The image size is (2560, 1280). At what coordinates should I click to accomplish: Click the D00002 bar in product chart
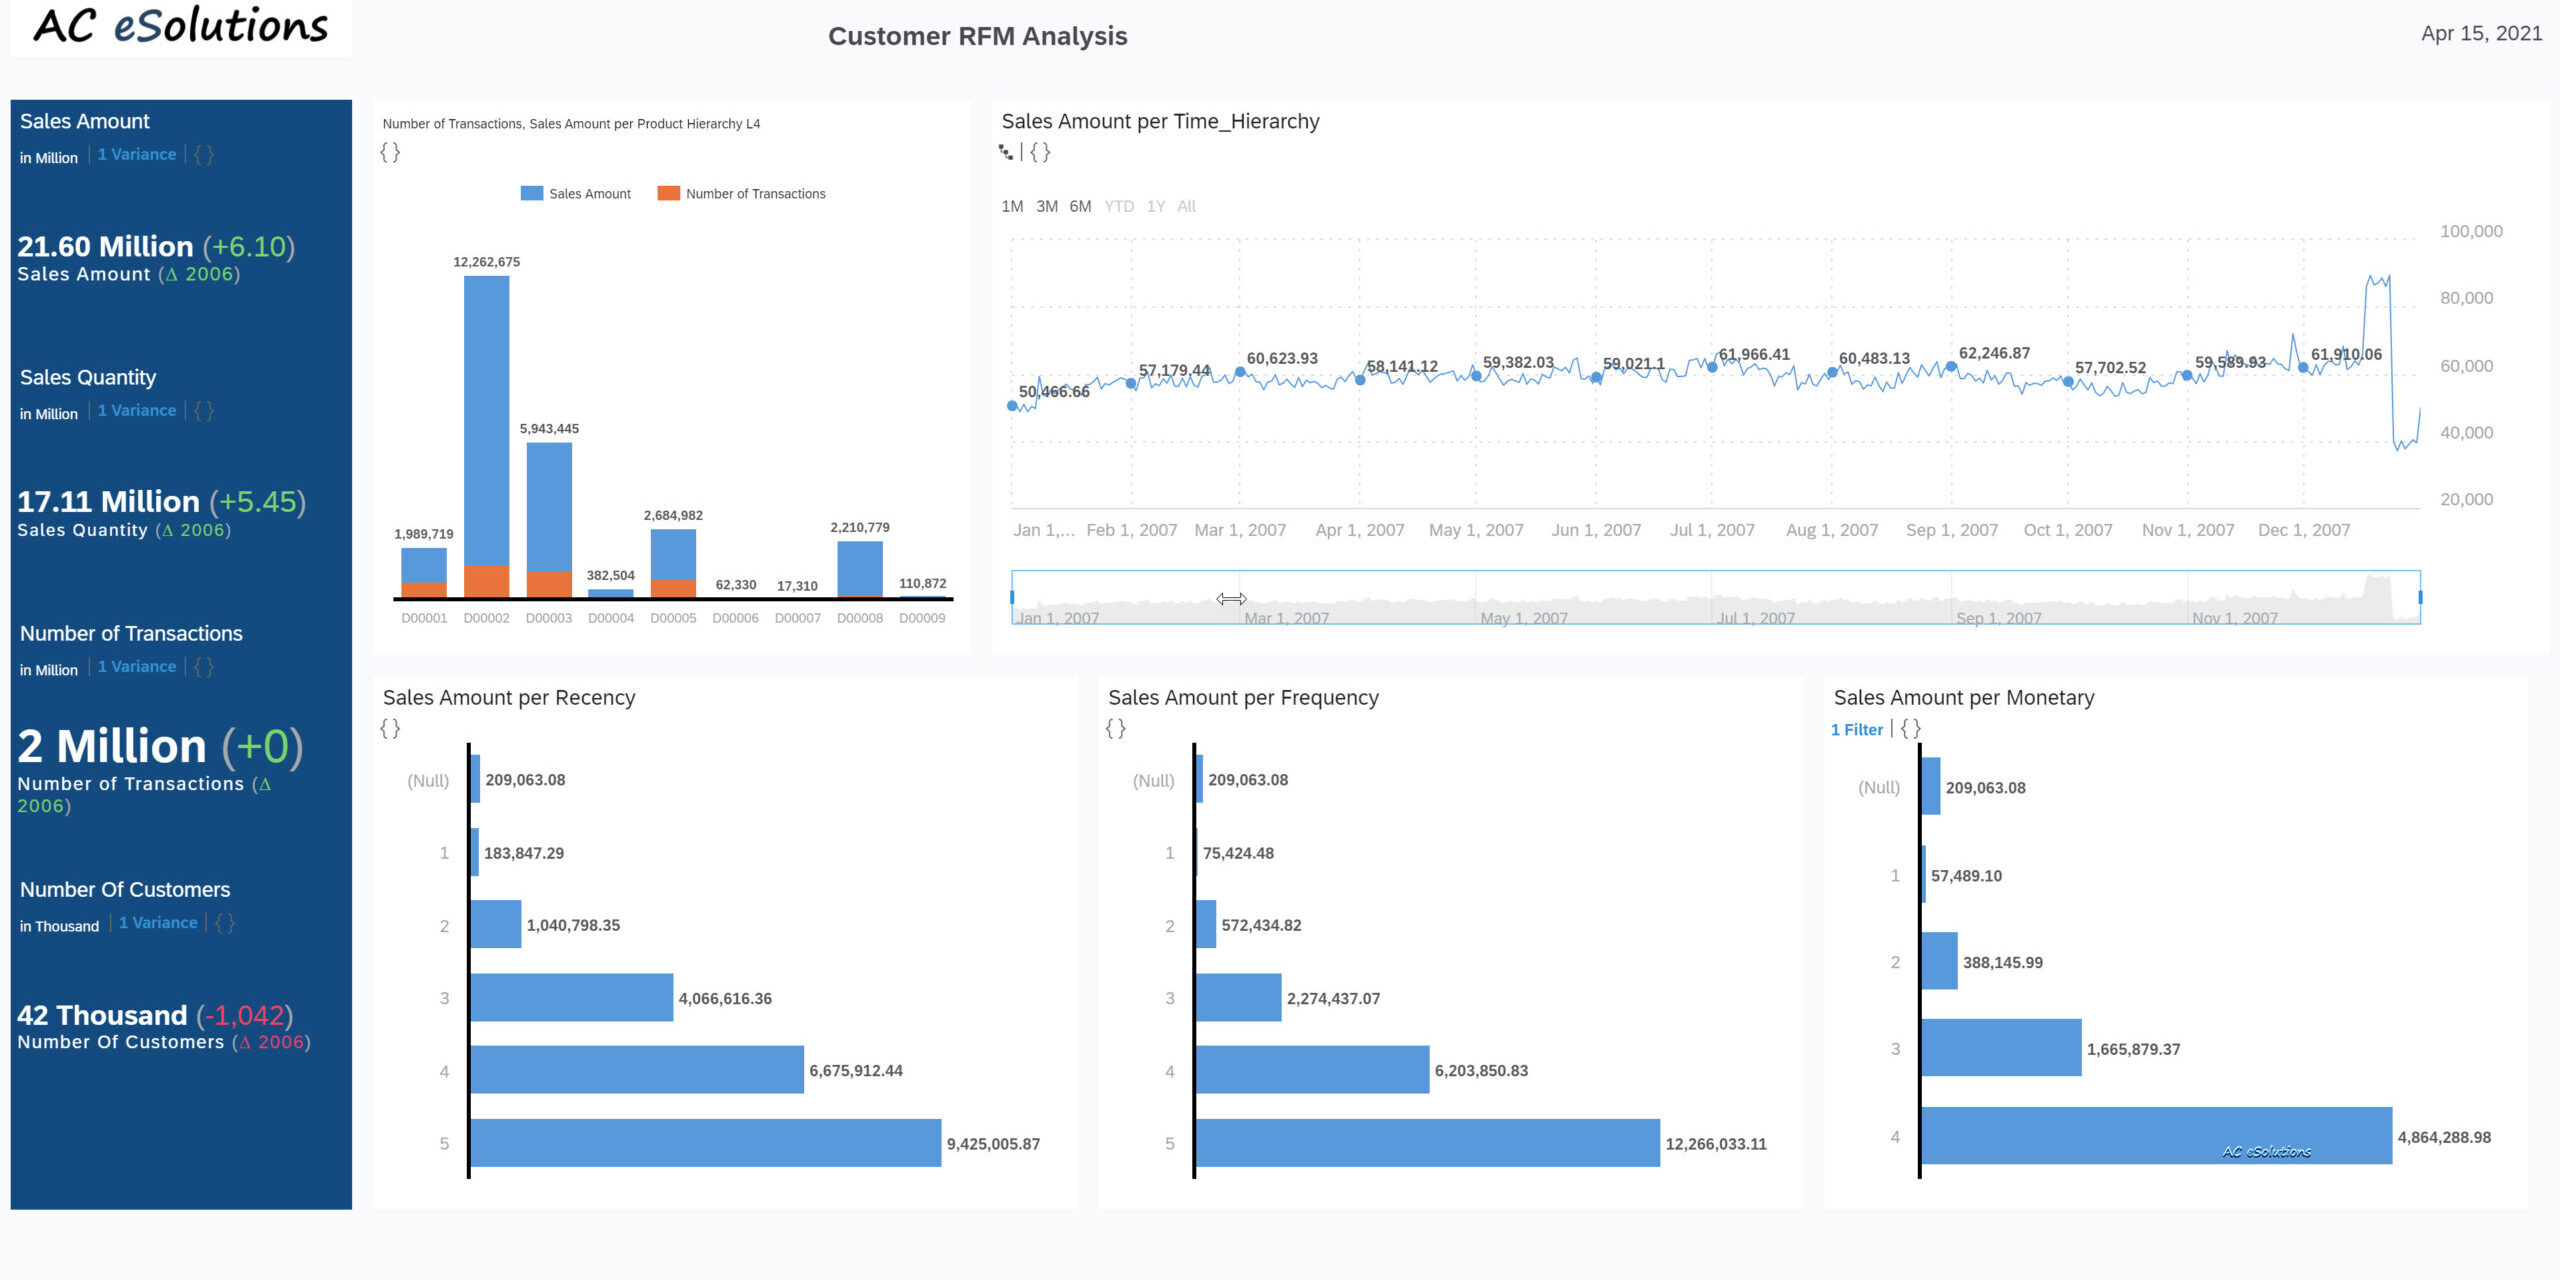point(486,420)
